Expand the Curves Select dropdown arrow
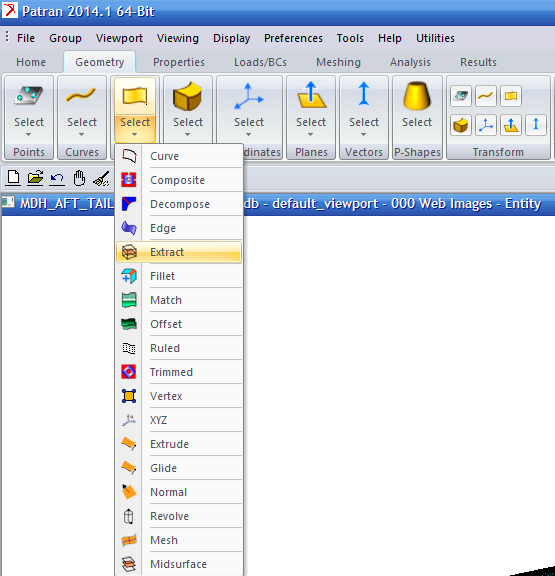Screen dimensions: 555x576 point(82,135)
